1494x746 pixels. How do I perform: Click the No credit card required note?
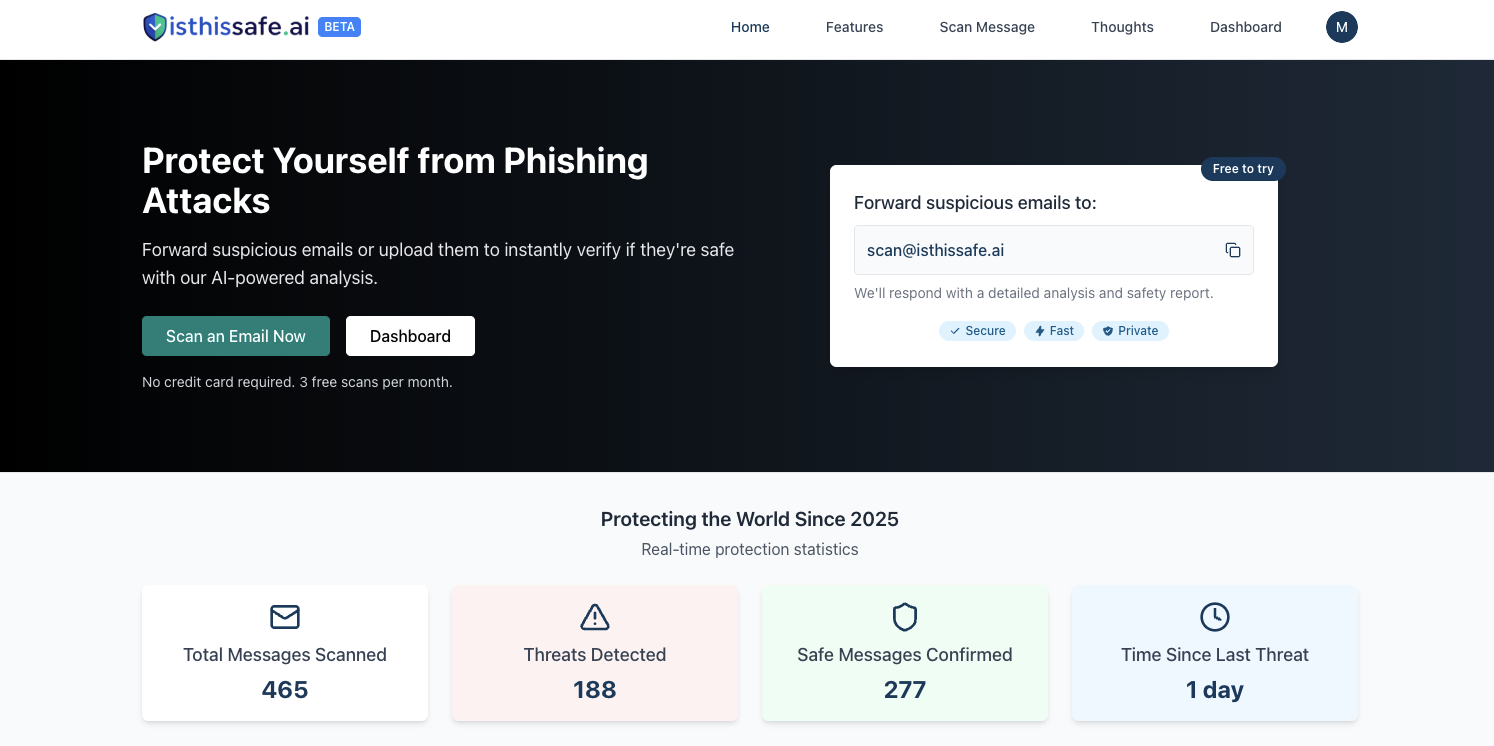click(x=297, y=382)
